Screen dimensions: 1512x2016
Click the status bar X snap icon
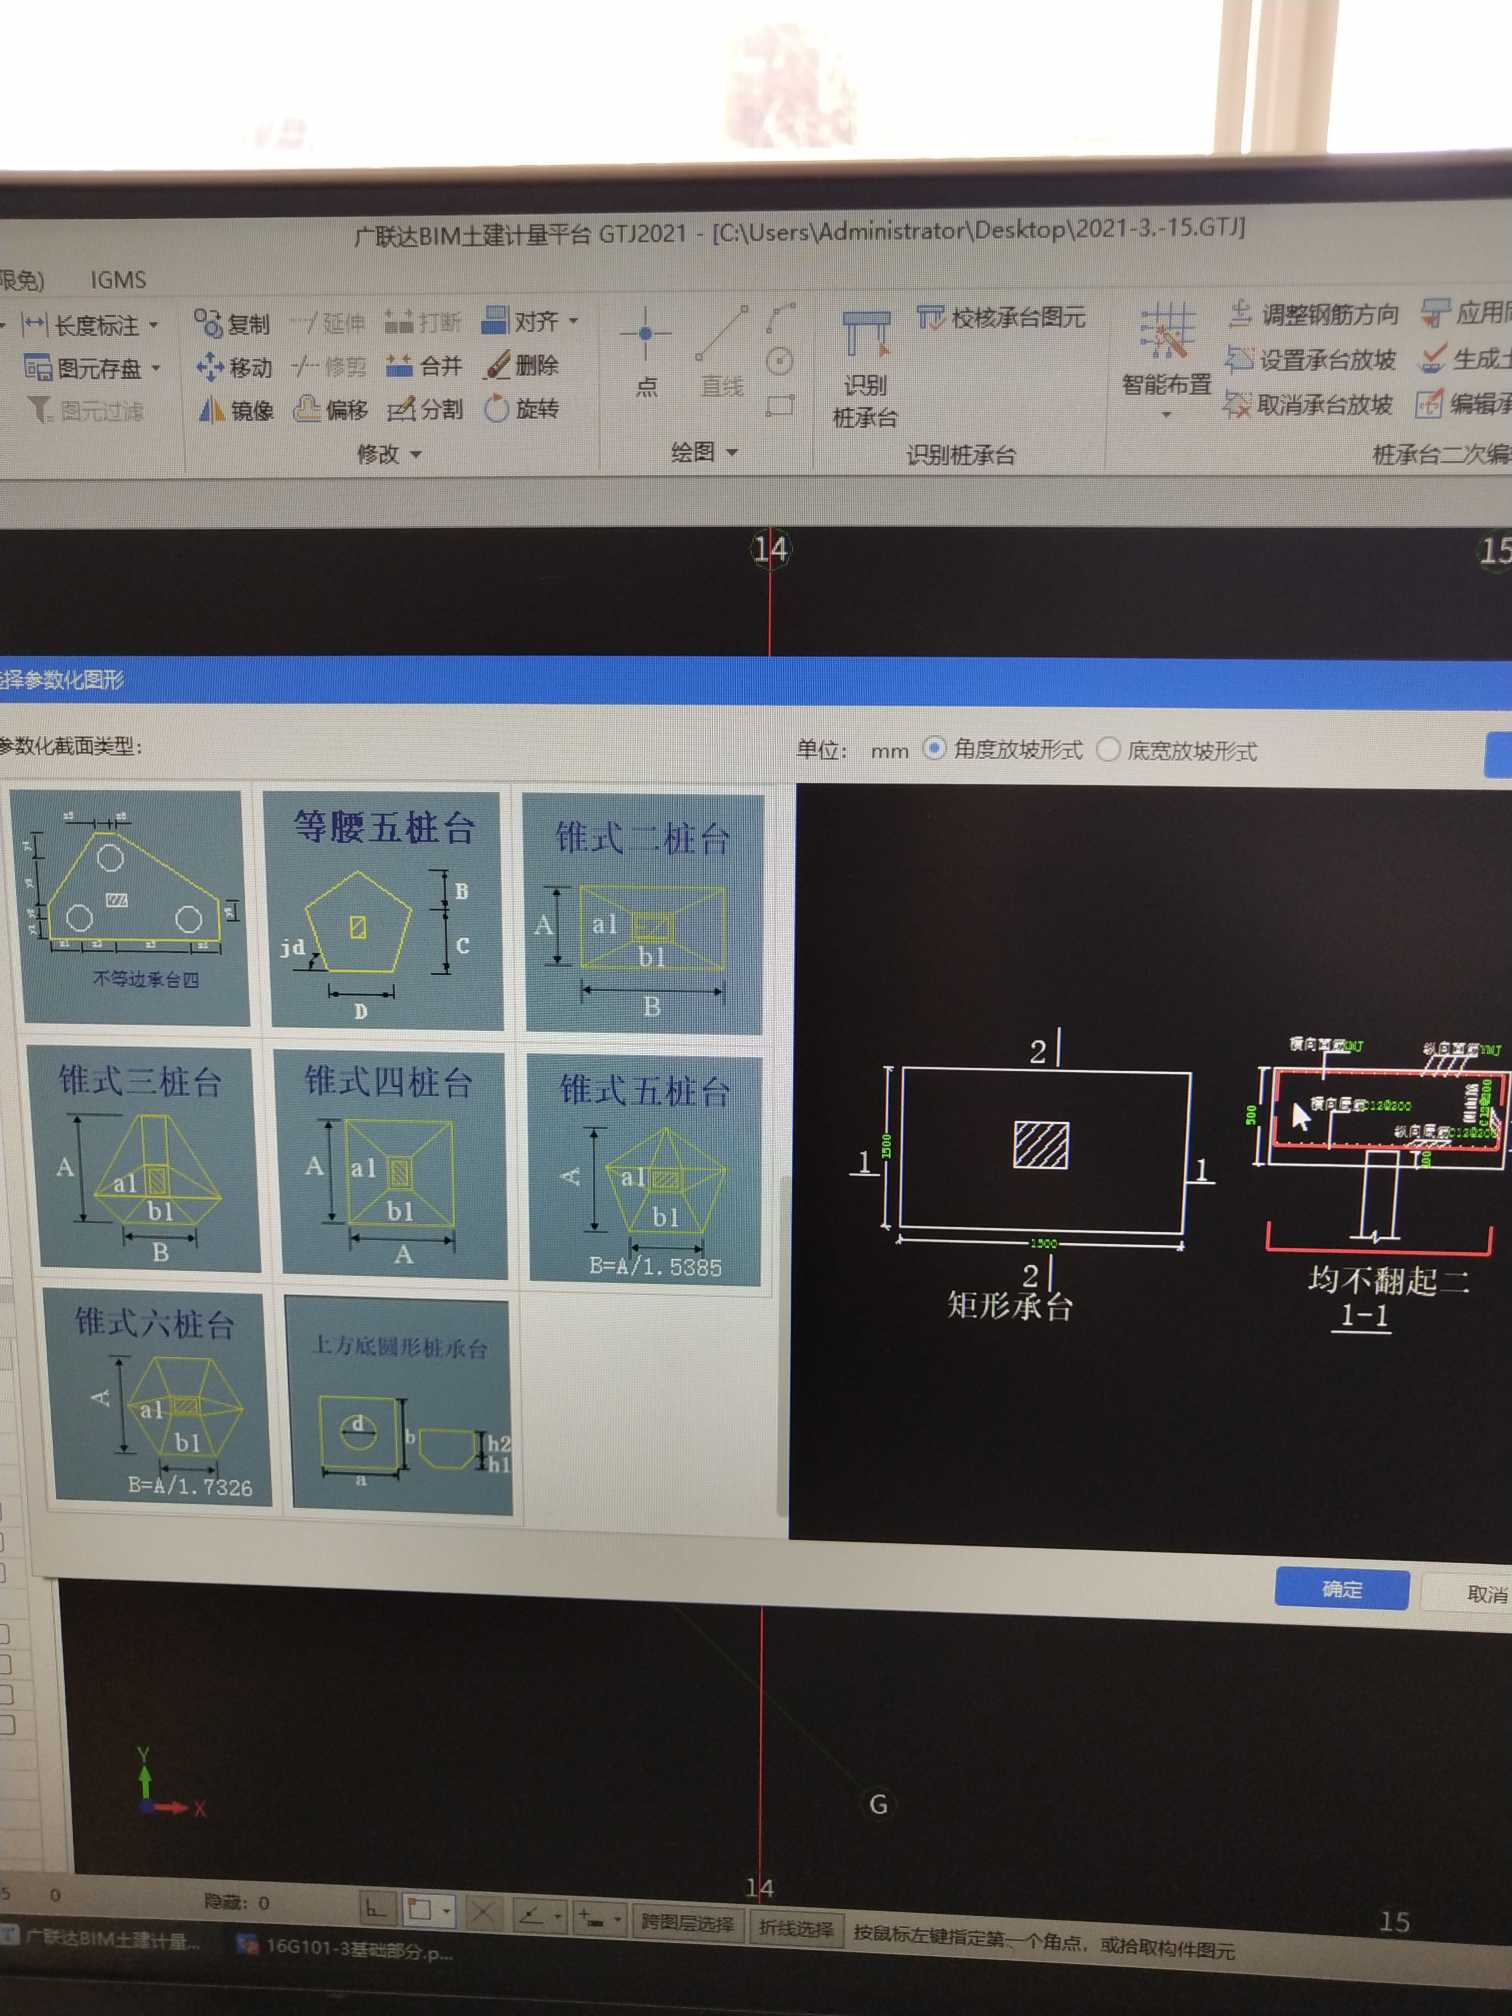483,1913
